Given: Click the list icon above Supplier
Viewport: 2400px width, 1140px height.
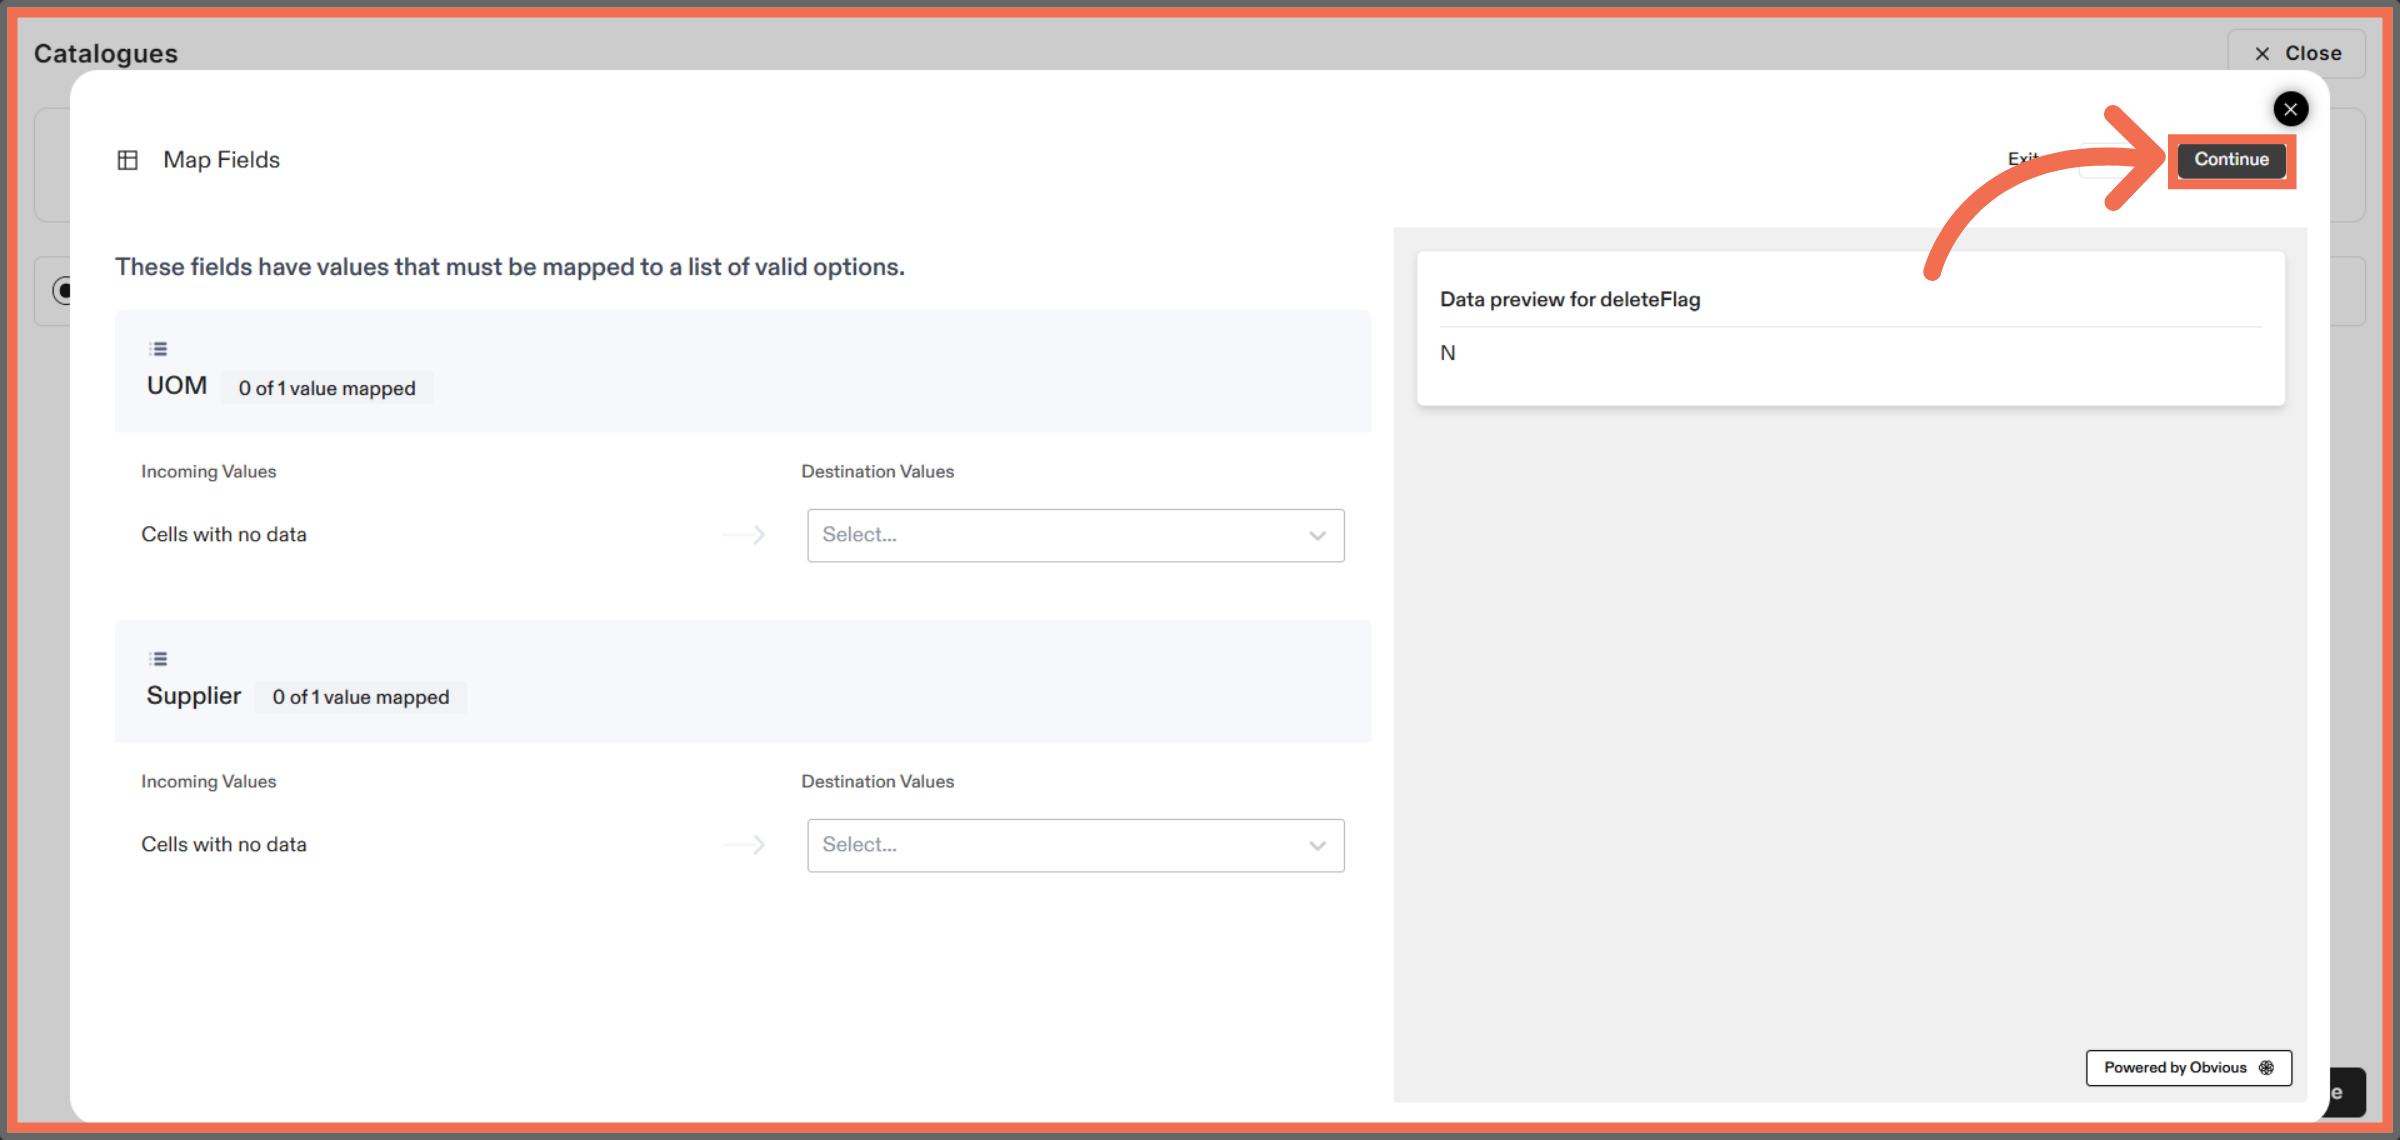Looking at the screenshot, I should (x=158, y=659).
